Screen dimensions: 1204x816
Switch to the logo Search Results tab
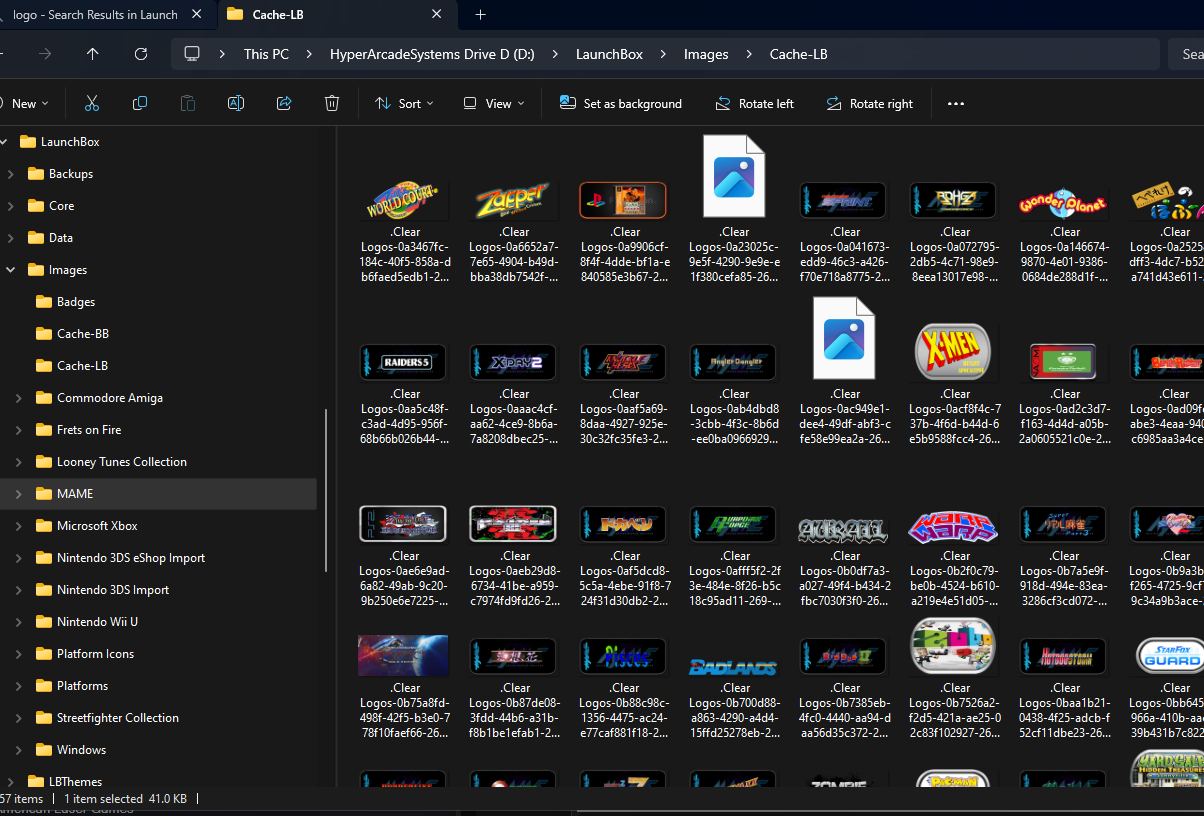point(95,14)
